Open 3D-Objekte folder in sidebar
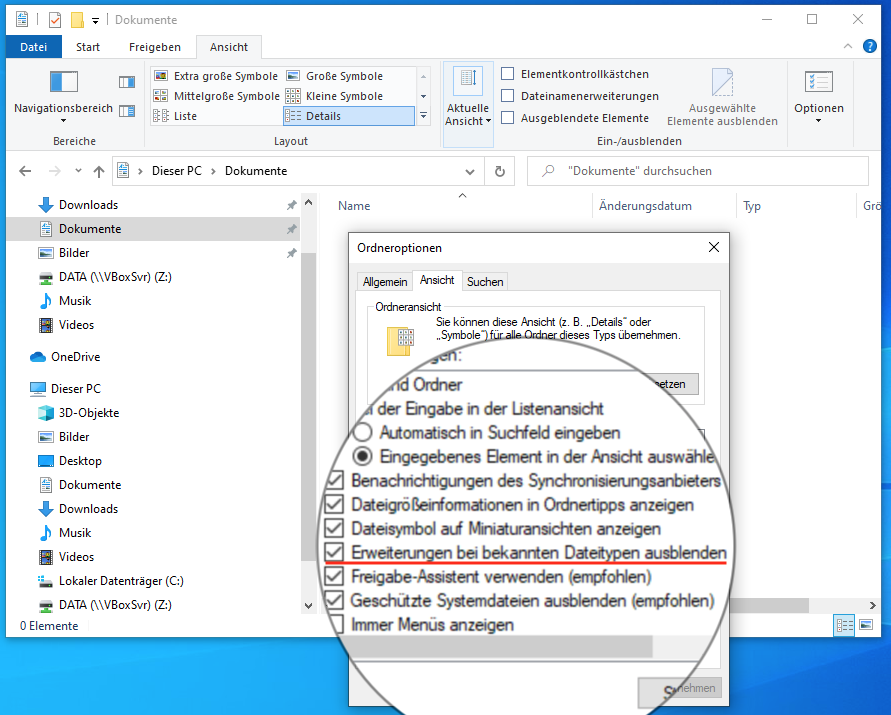This screenshot has width=891, height=715. (88, 413)
